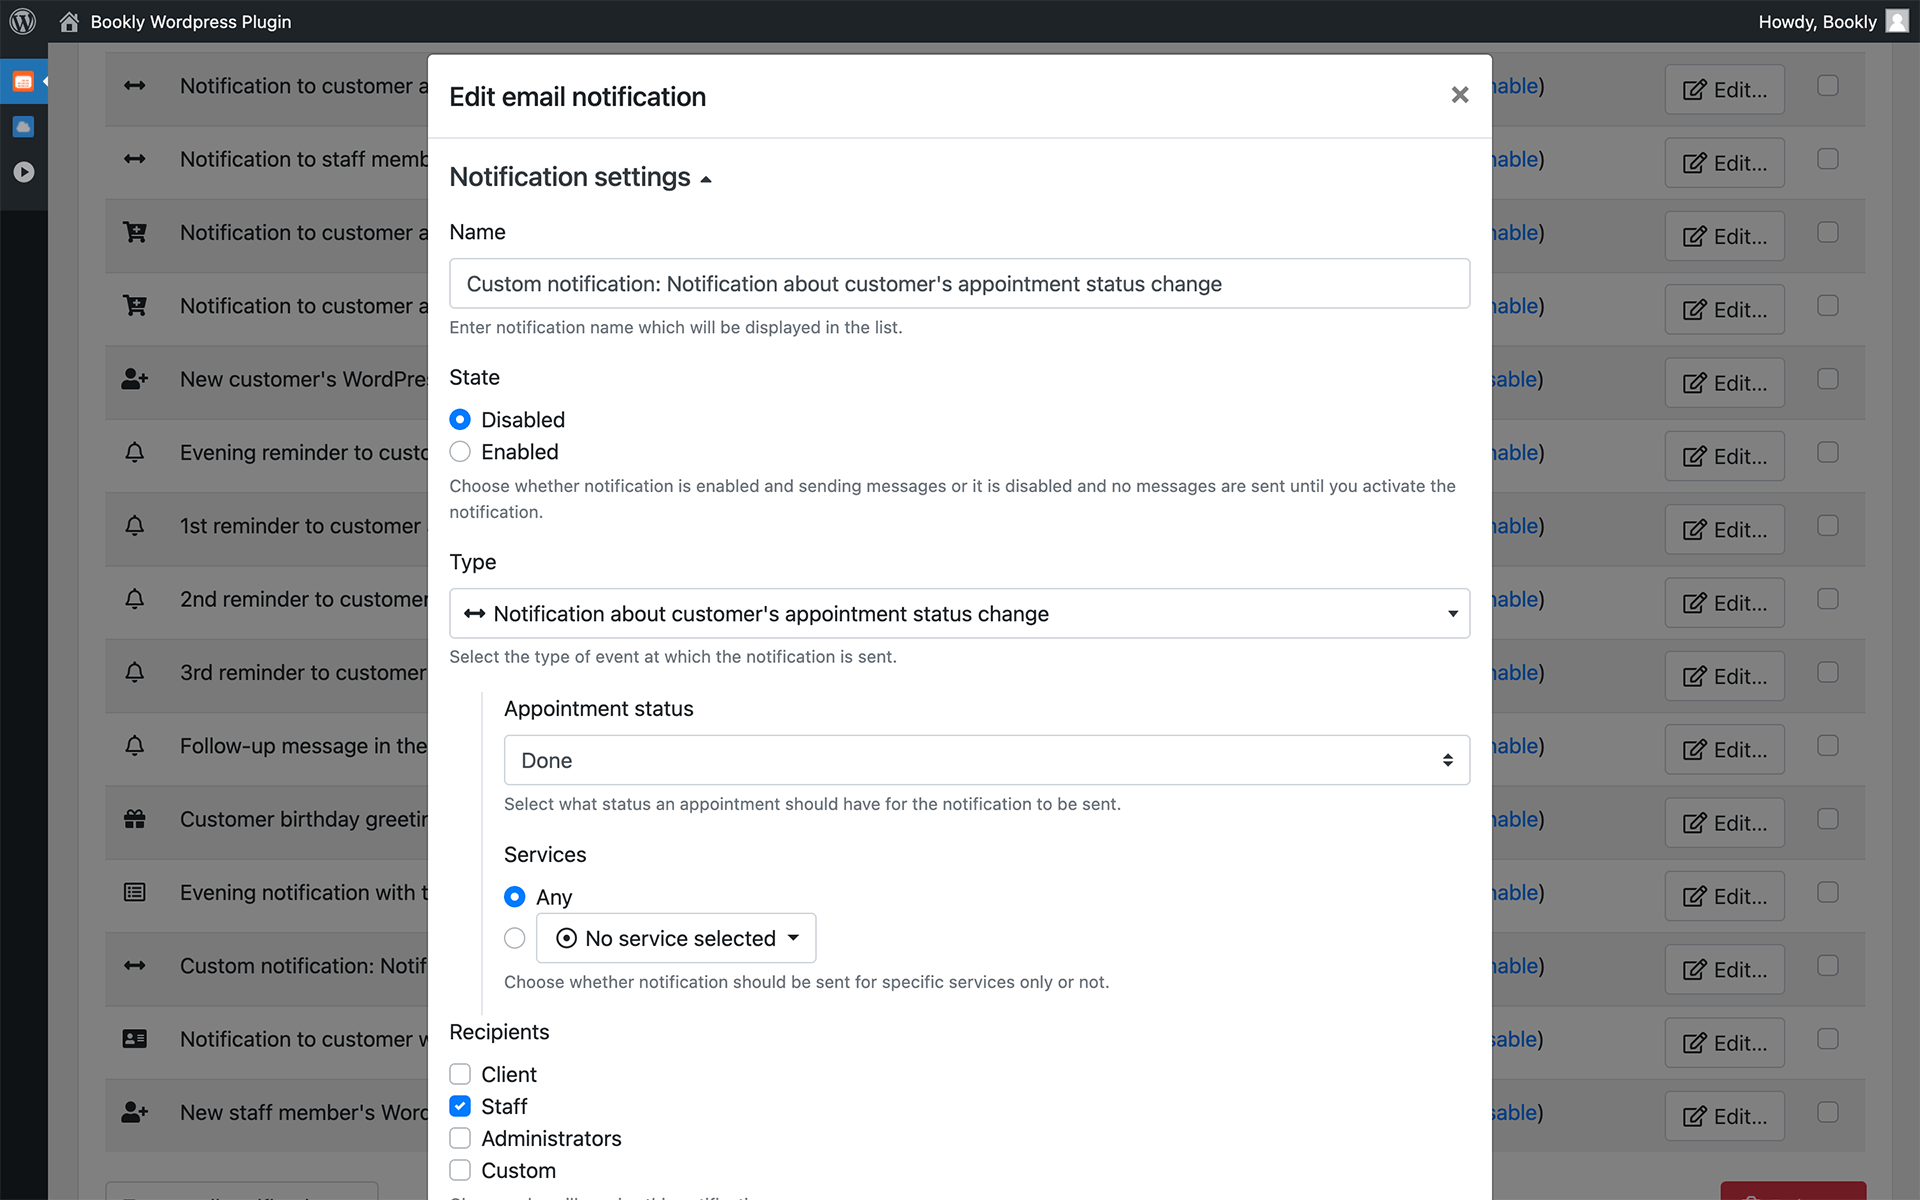Click the gift icon for birthday greeting
This screenshot has height=1200, width=1920.
(x=135, y=819)
